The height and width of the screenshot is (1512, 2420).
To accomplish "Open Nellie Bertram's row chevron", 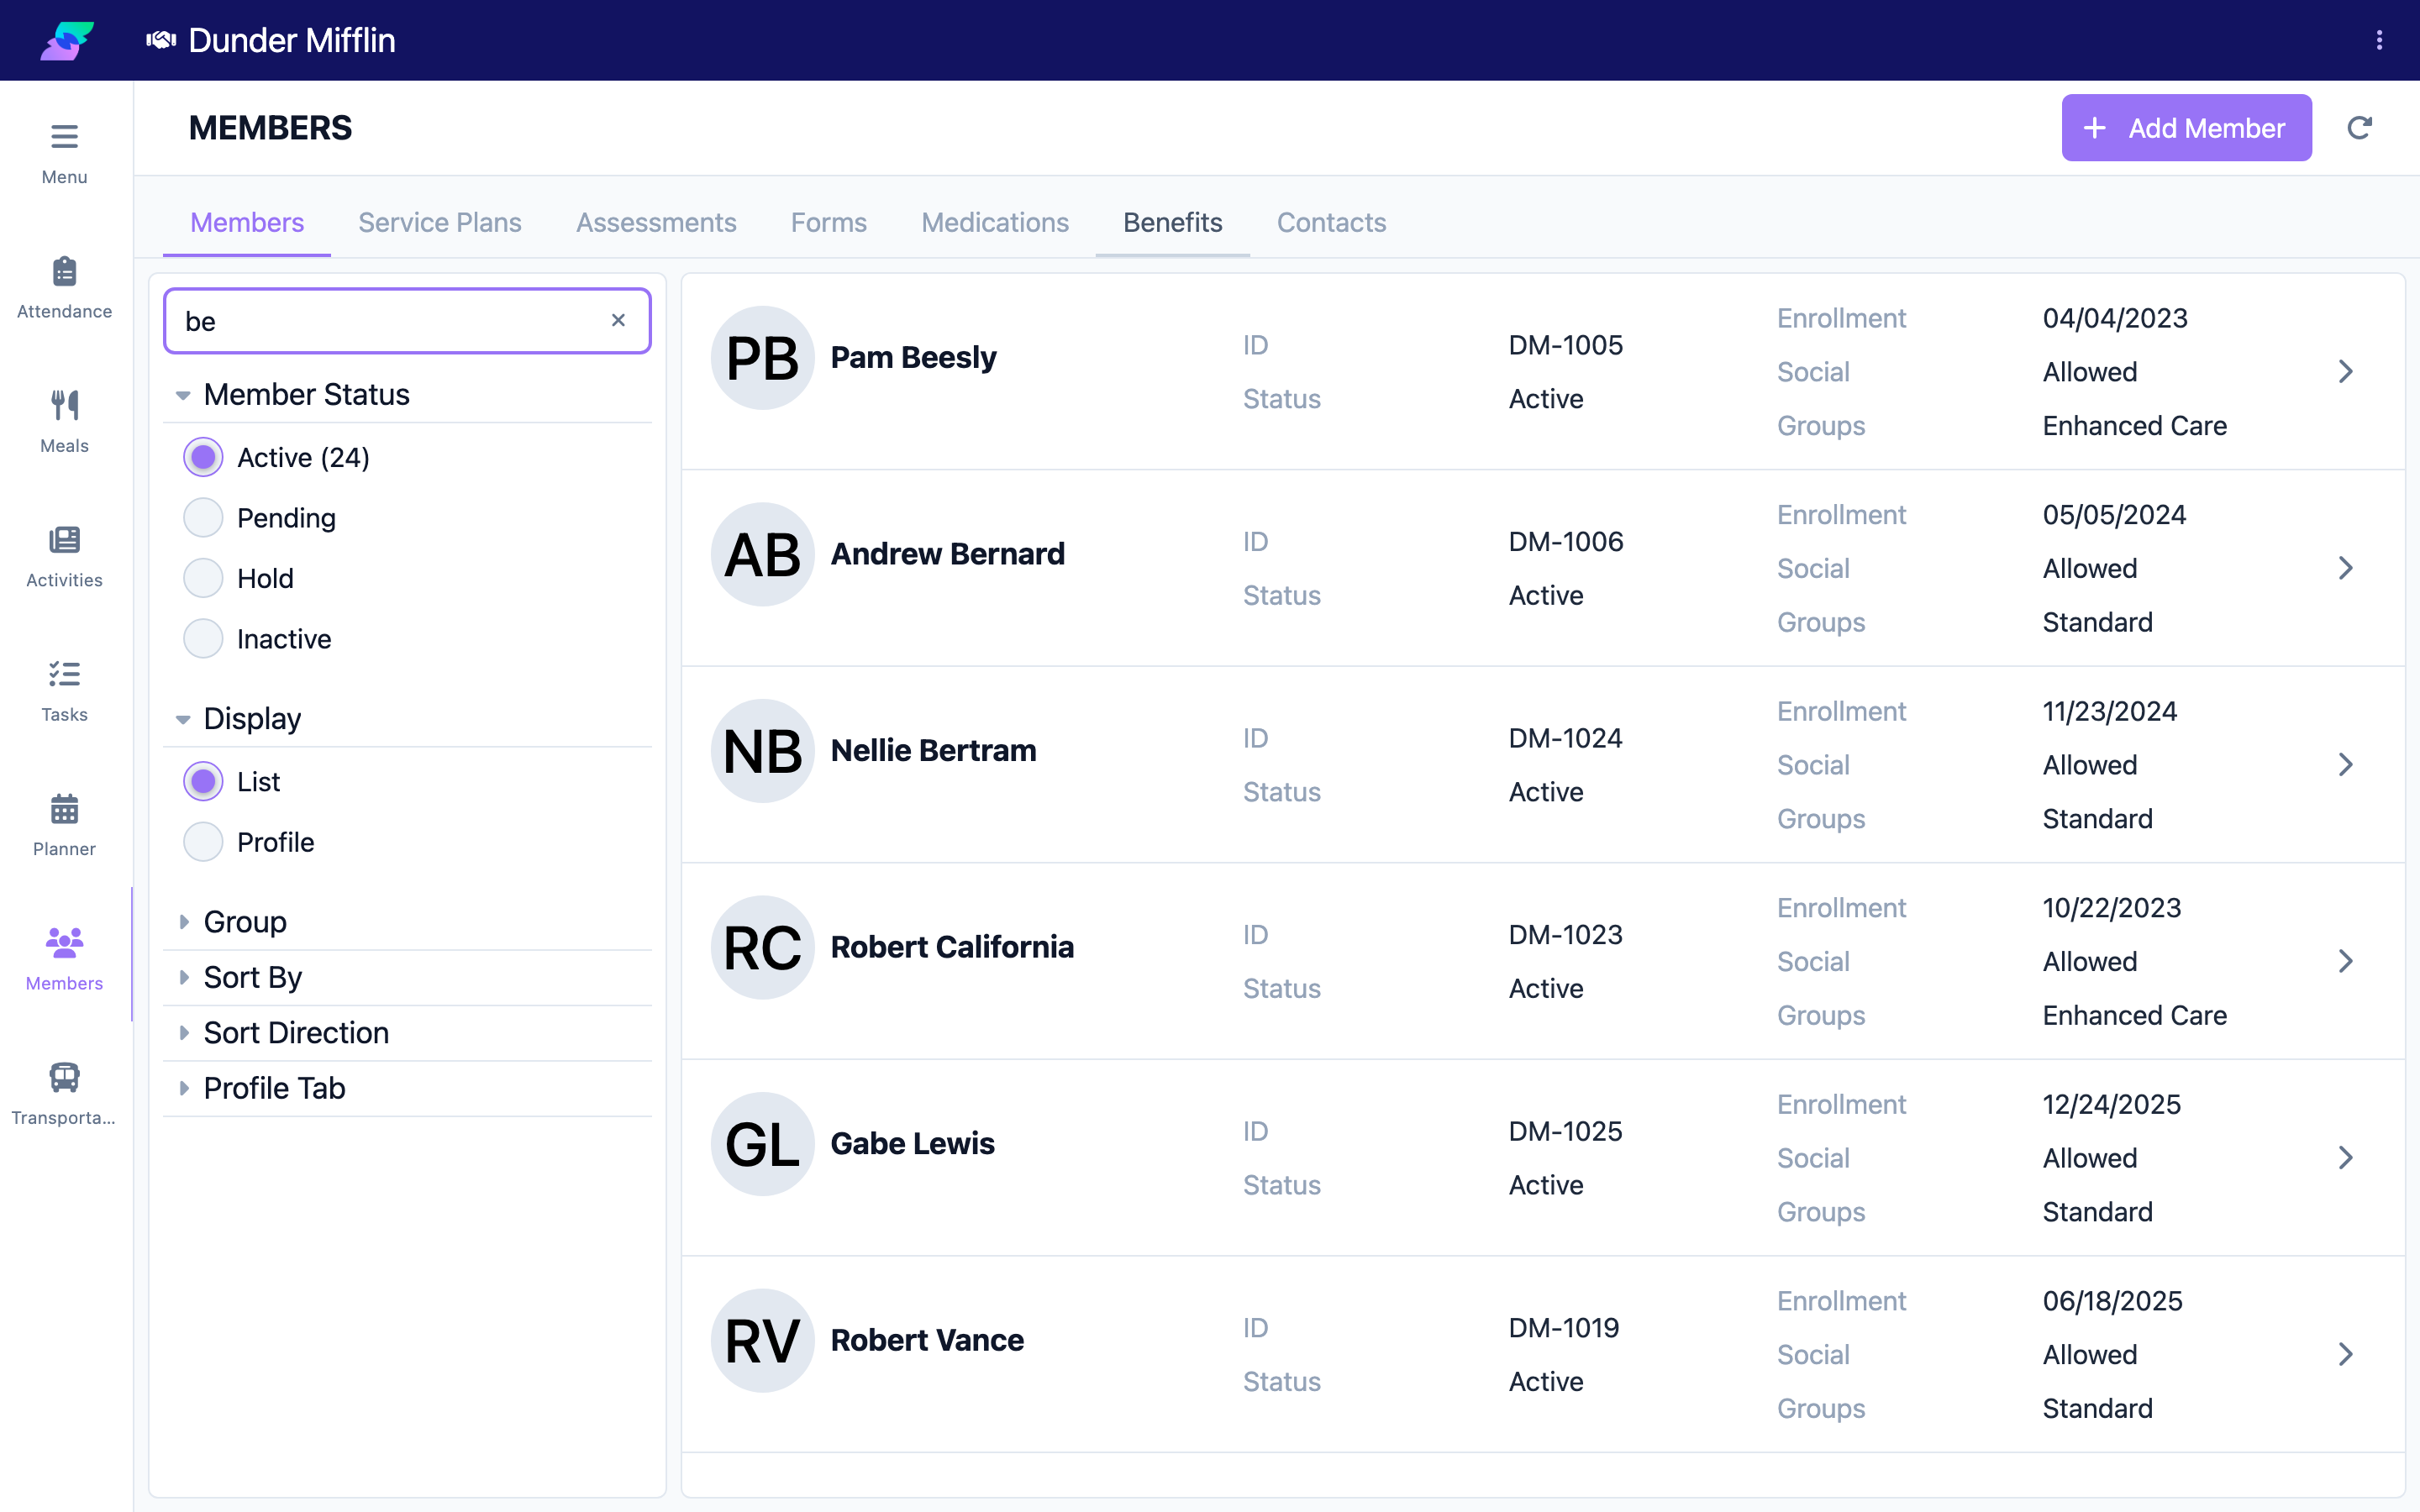I will tap(2345, 765).
